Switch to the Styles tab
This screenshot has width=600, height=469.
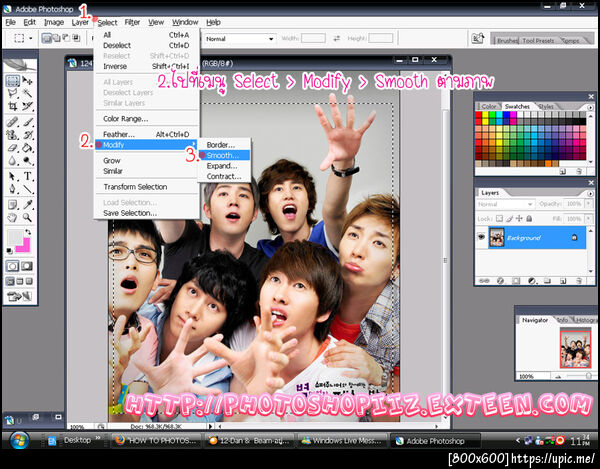[546, 106]
